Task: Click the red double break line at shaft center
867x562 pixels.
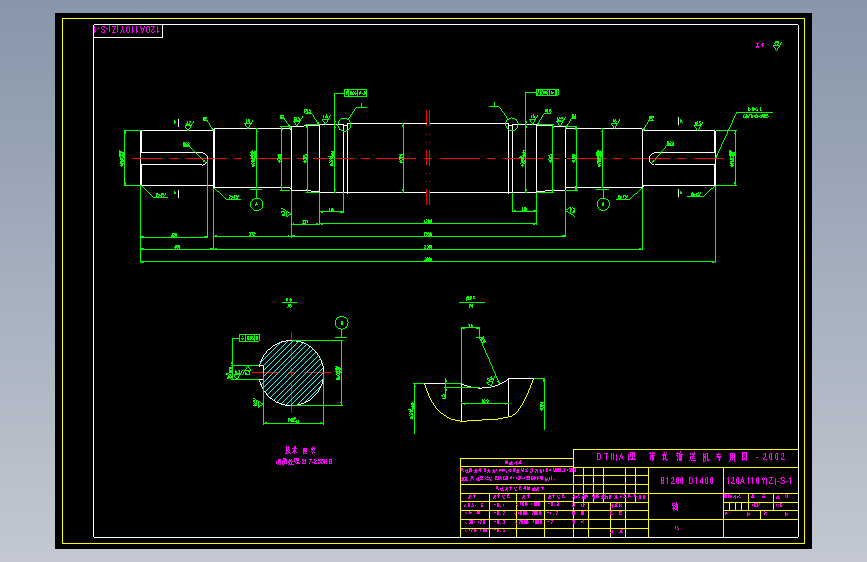Action: [428, 158]
